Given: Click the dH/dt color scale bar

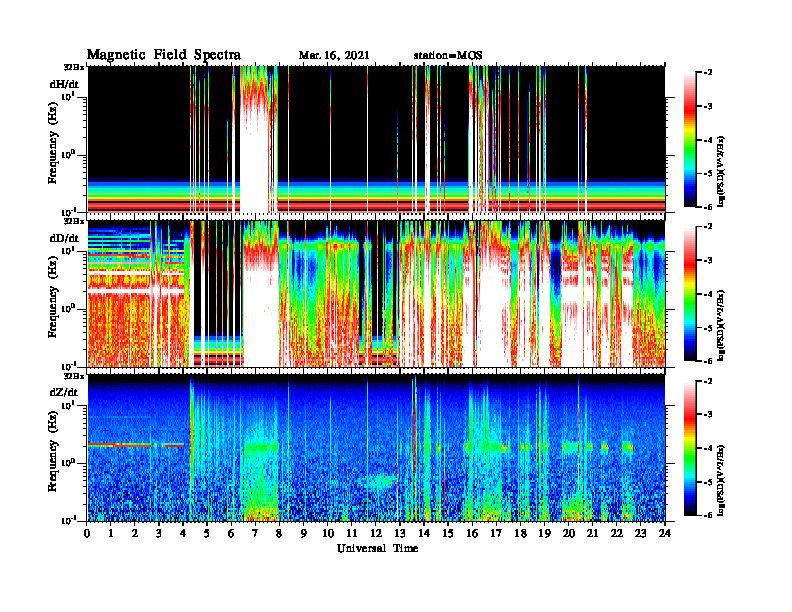Looking at the screenshot, I should click(690, 140).
